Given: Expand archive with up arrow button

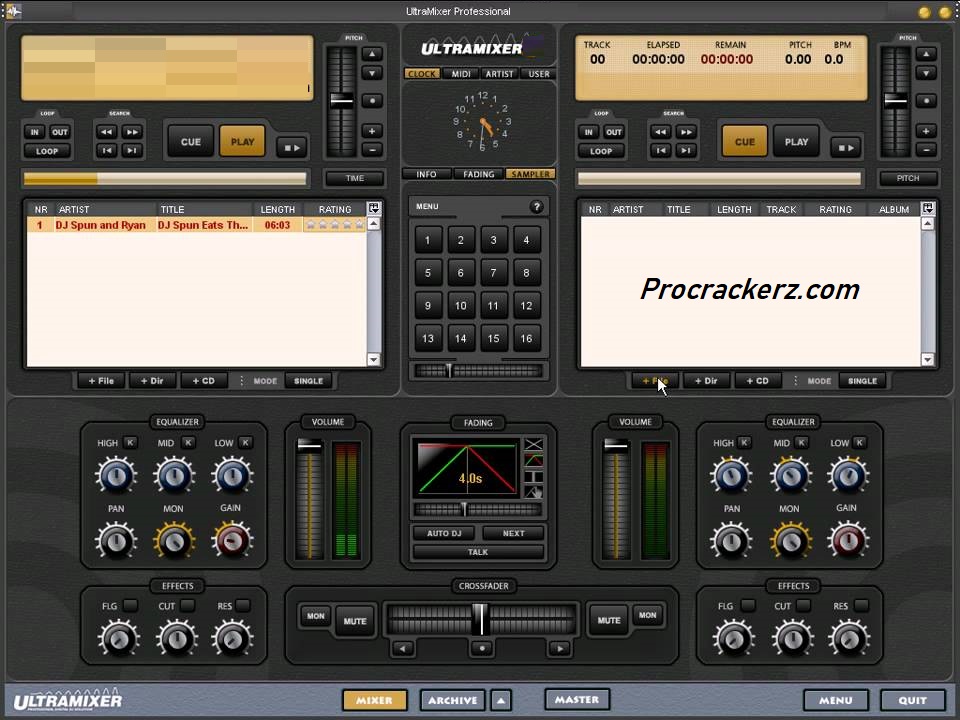Looking at the screenshot, I should (x=501, y=700).
